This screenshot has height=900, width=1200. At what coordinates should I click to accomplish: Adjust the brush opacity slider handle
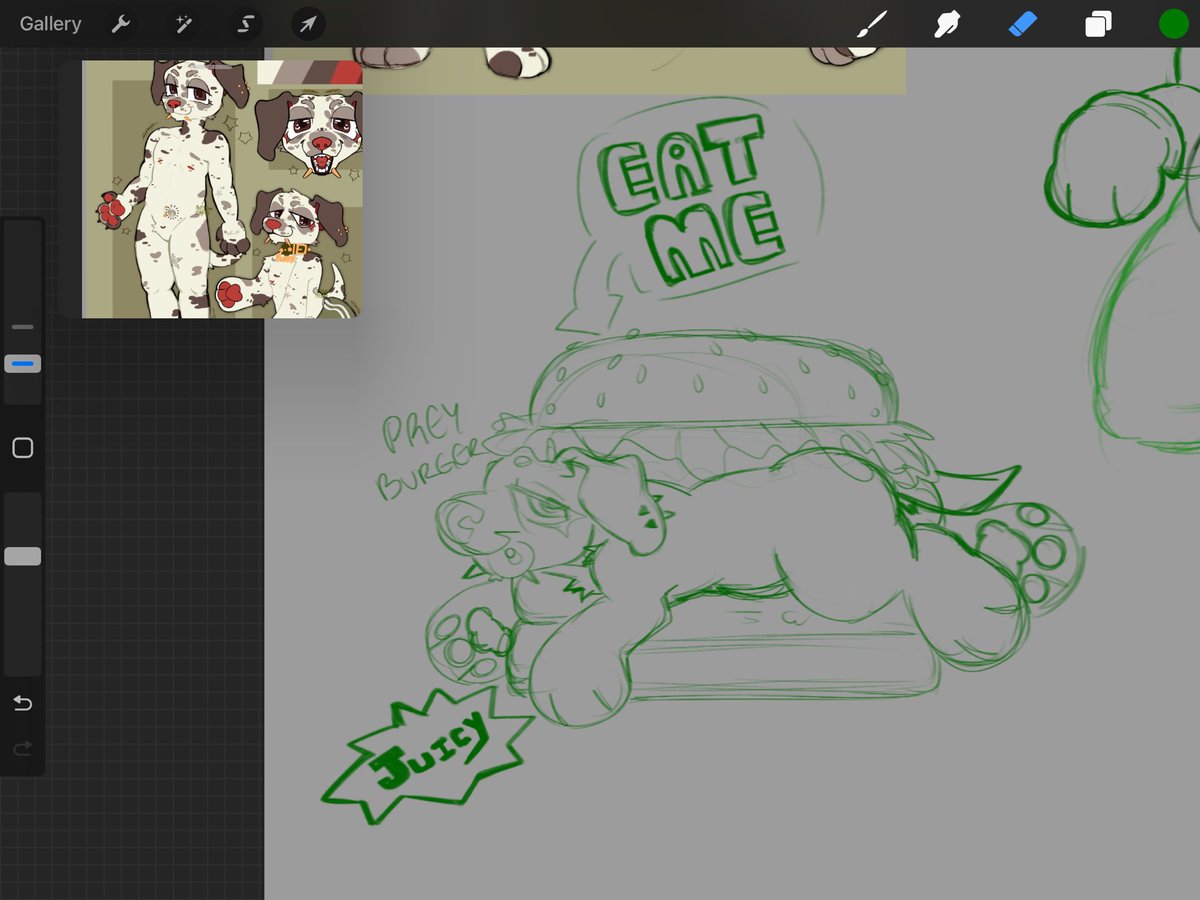pyautogui.click(x=22, y=556)
